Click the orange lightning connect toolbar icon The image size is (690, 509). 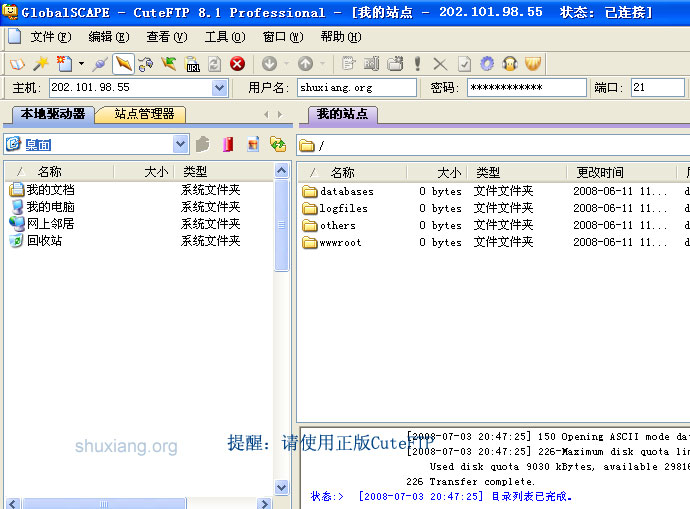123,64
